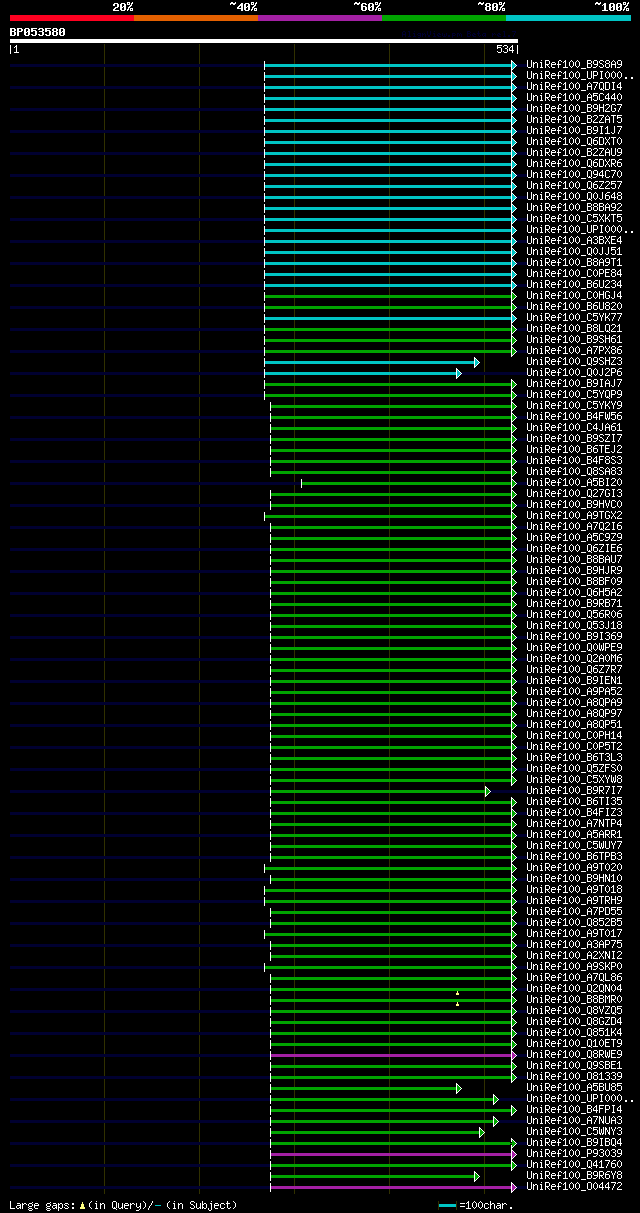Select label UniRef100_C0PH14
640x1213 pixels.
click(x=574, y=736)
